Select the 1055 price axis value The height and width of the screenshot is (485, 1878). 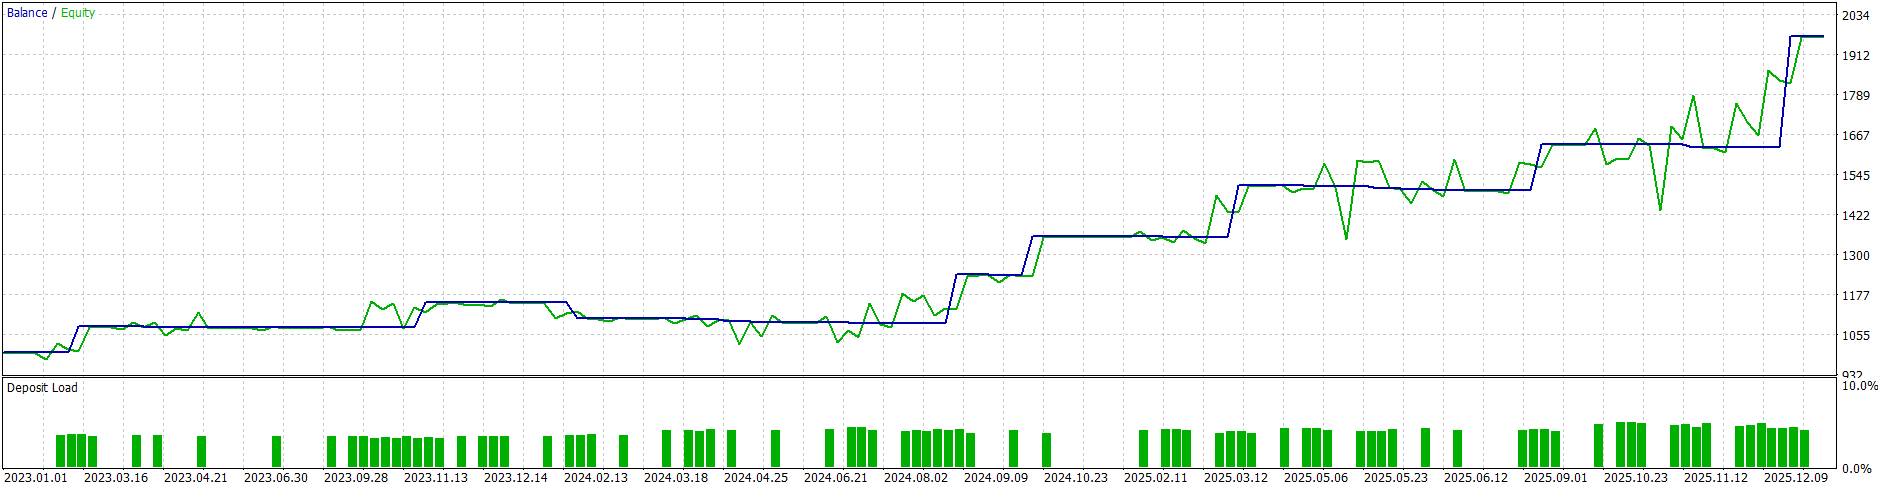click(x=1856, y=336)
